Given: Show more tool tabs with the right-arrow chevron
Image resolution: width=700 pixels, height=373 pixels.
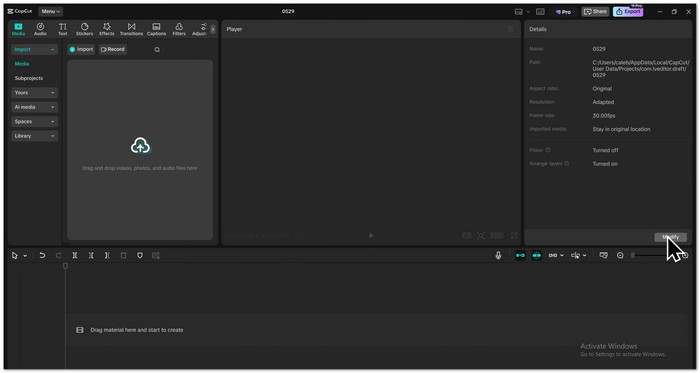Looking at the screenshot, I should click(213, 29).
